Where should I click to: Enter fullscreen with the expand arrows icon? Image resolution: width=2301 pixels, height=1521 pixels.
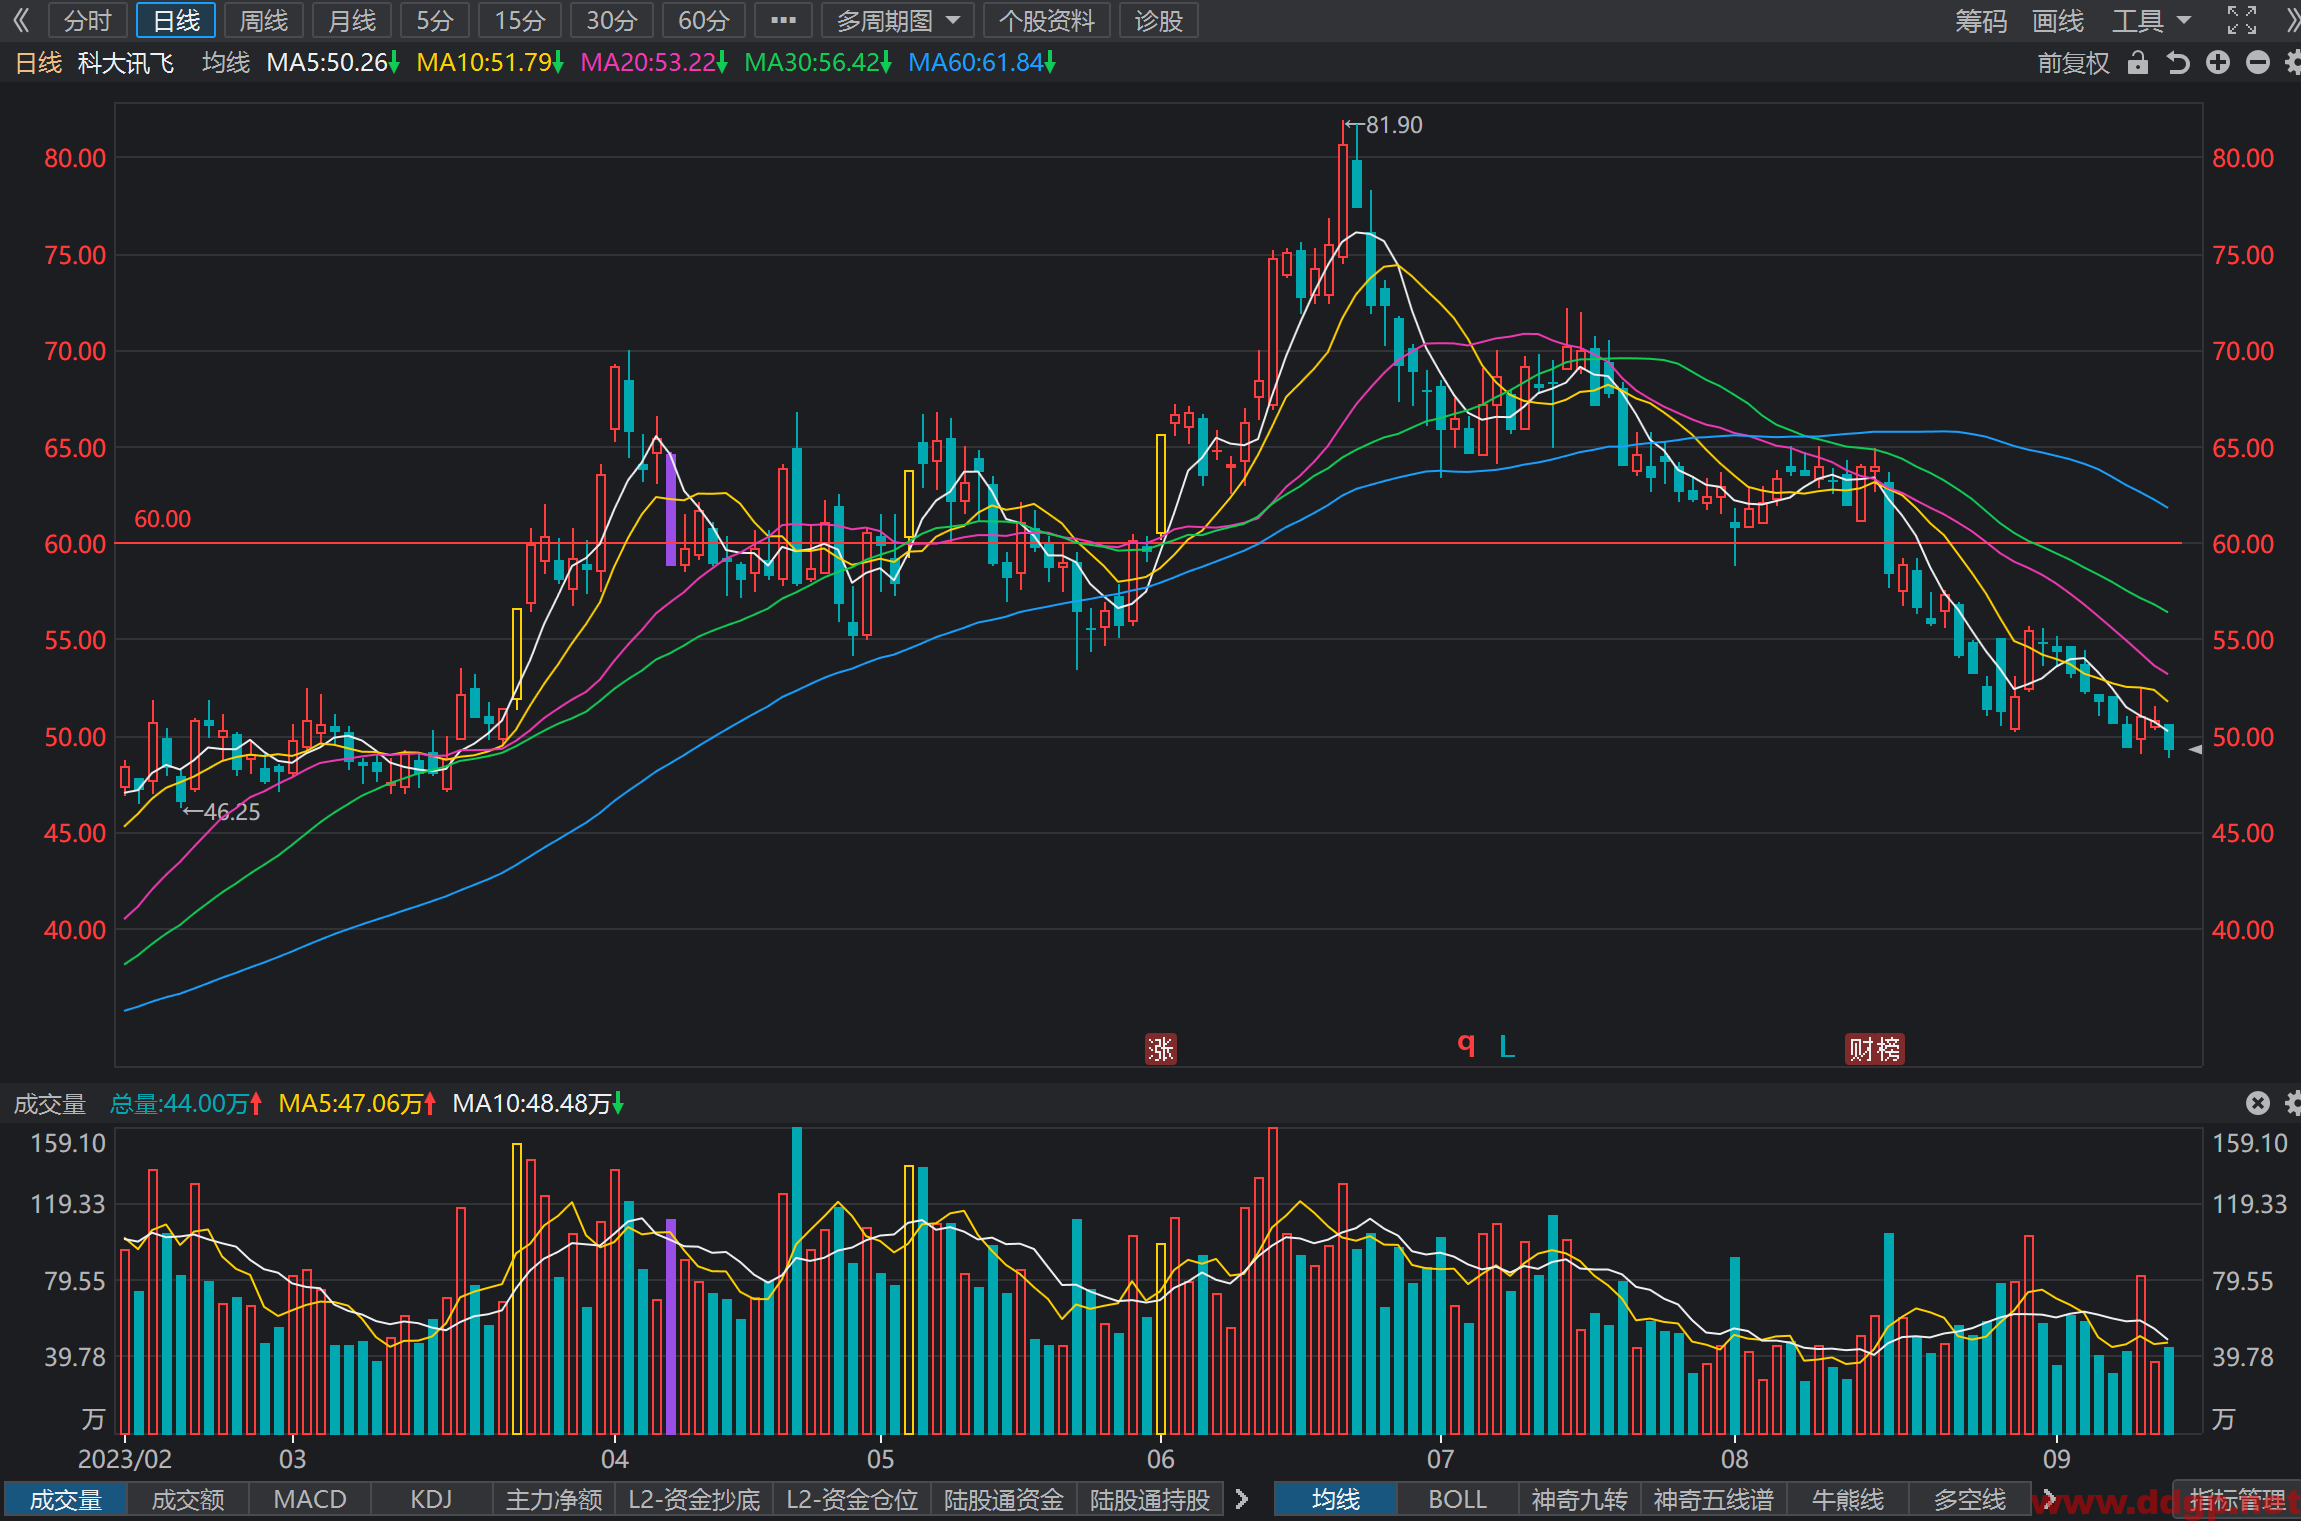coord(2242,20)
